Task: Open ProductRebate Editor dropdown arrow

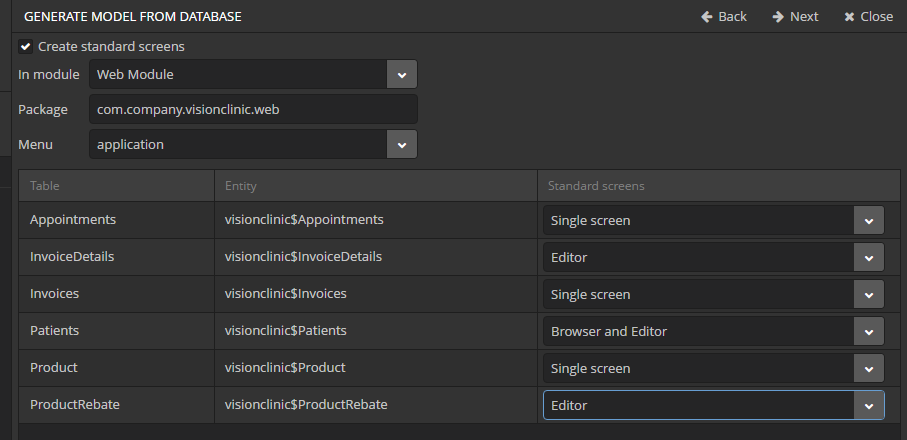Action: tap(868, 406)
